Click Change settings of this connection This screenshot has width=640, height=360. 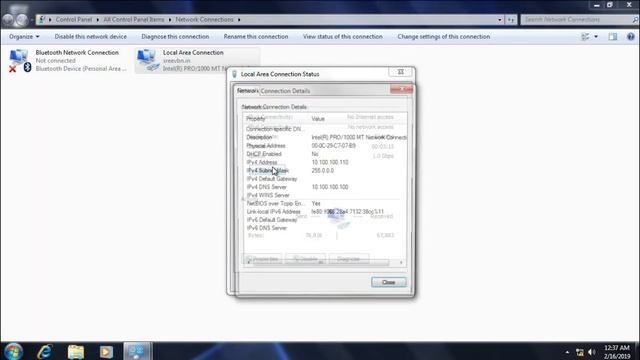point(444,37)
